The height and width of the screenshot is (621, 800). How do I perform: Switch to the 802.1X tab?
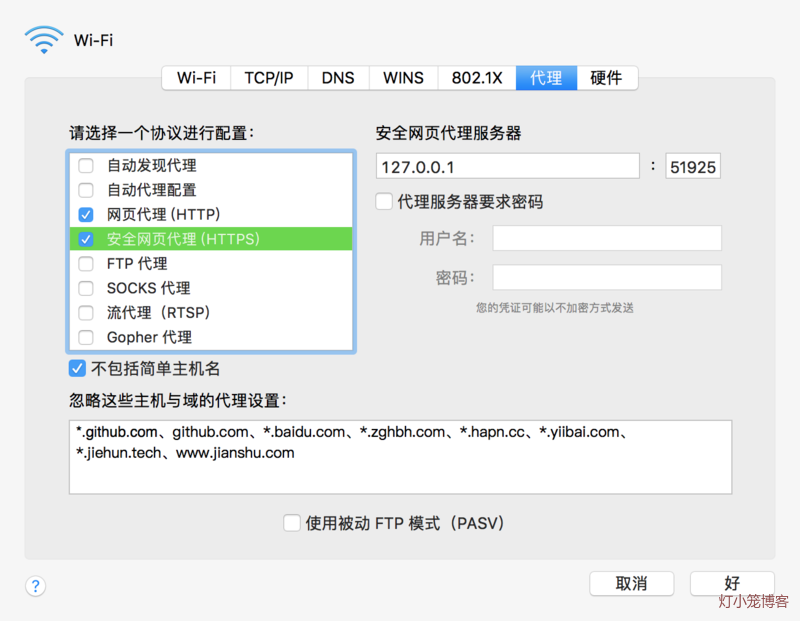477,78
